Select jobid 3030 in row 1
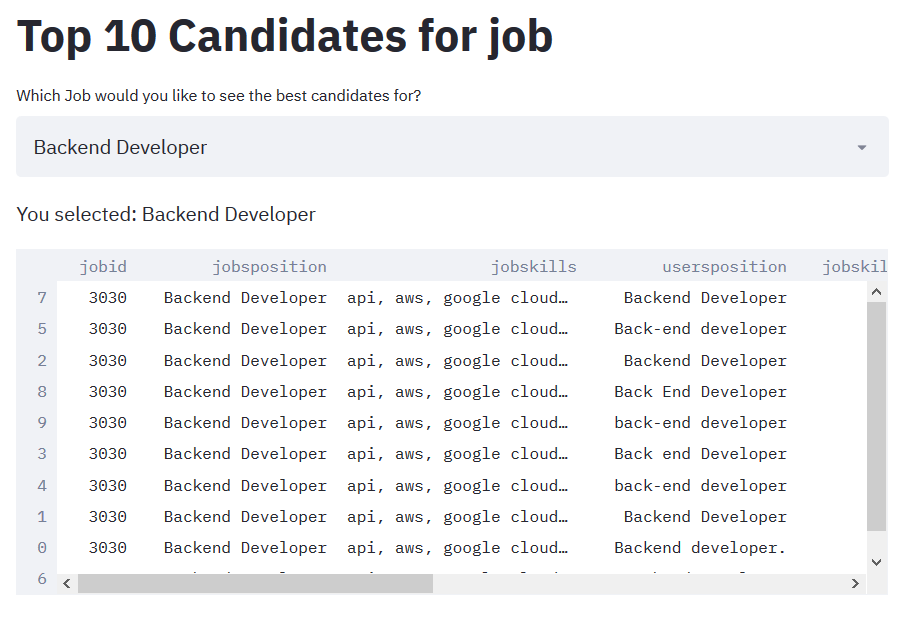 (107, 517)
